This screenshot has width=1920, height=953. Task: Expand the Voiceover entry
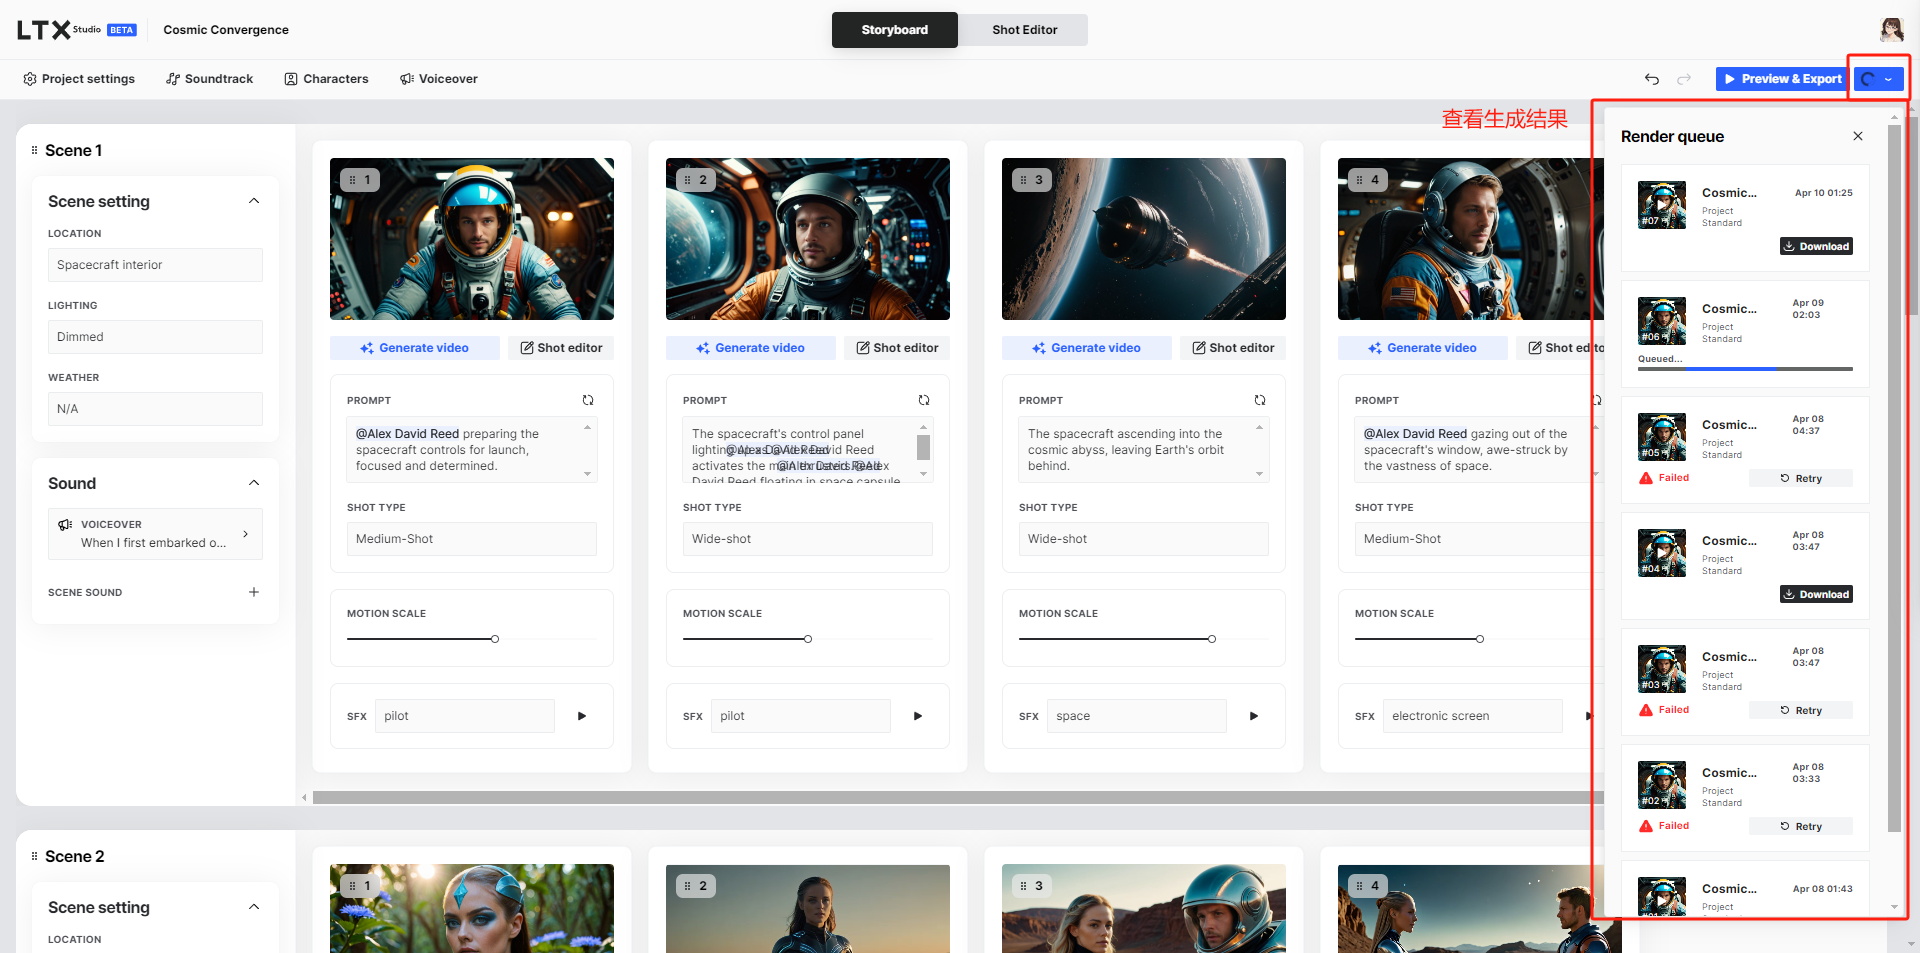(246, 534)
